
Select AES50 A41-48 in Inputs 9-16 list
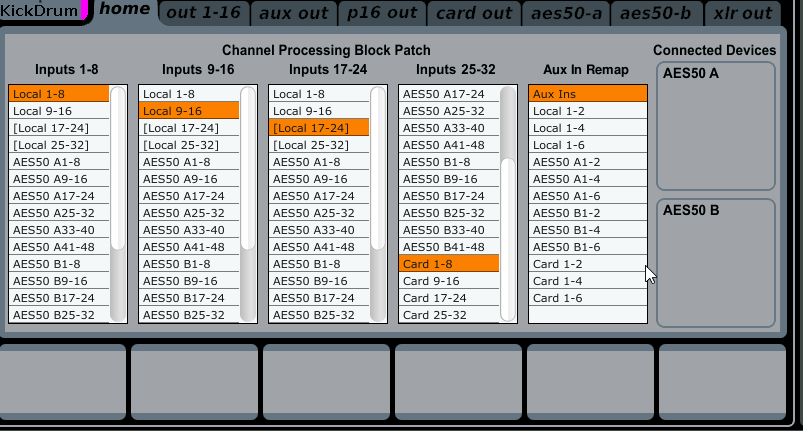click(x=189, y=247)
